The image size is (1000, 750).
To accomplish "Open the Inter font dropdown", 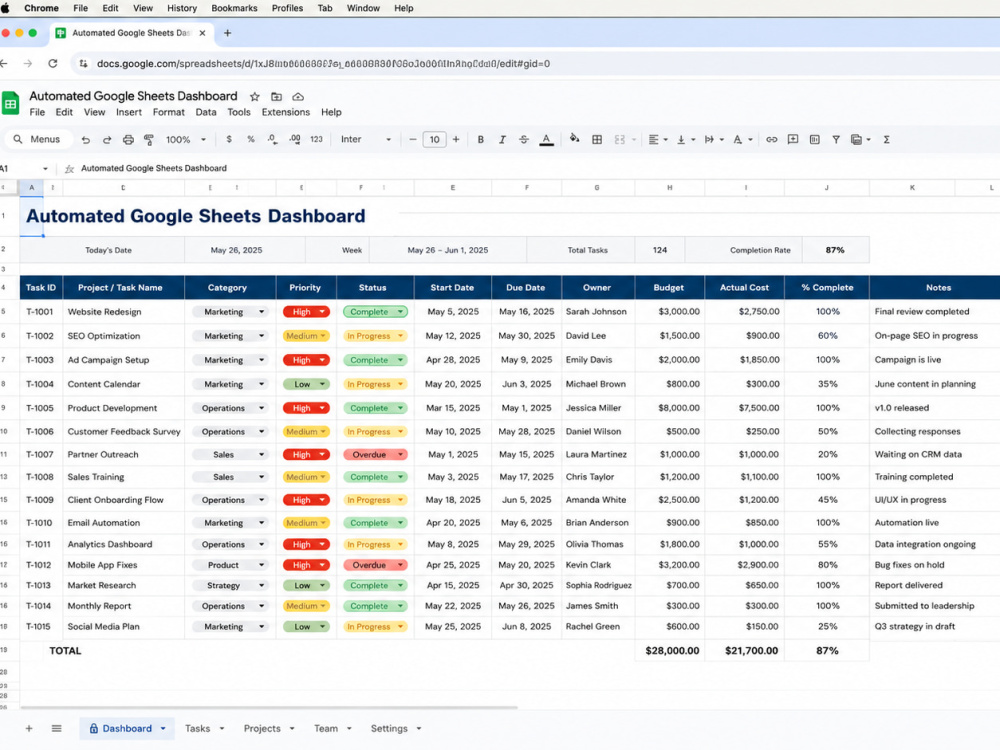I will click(366, 140).
